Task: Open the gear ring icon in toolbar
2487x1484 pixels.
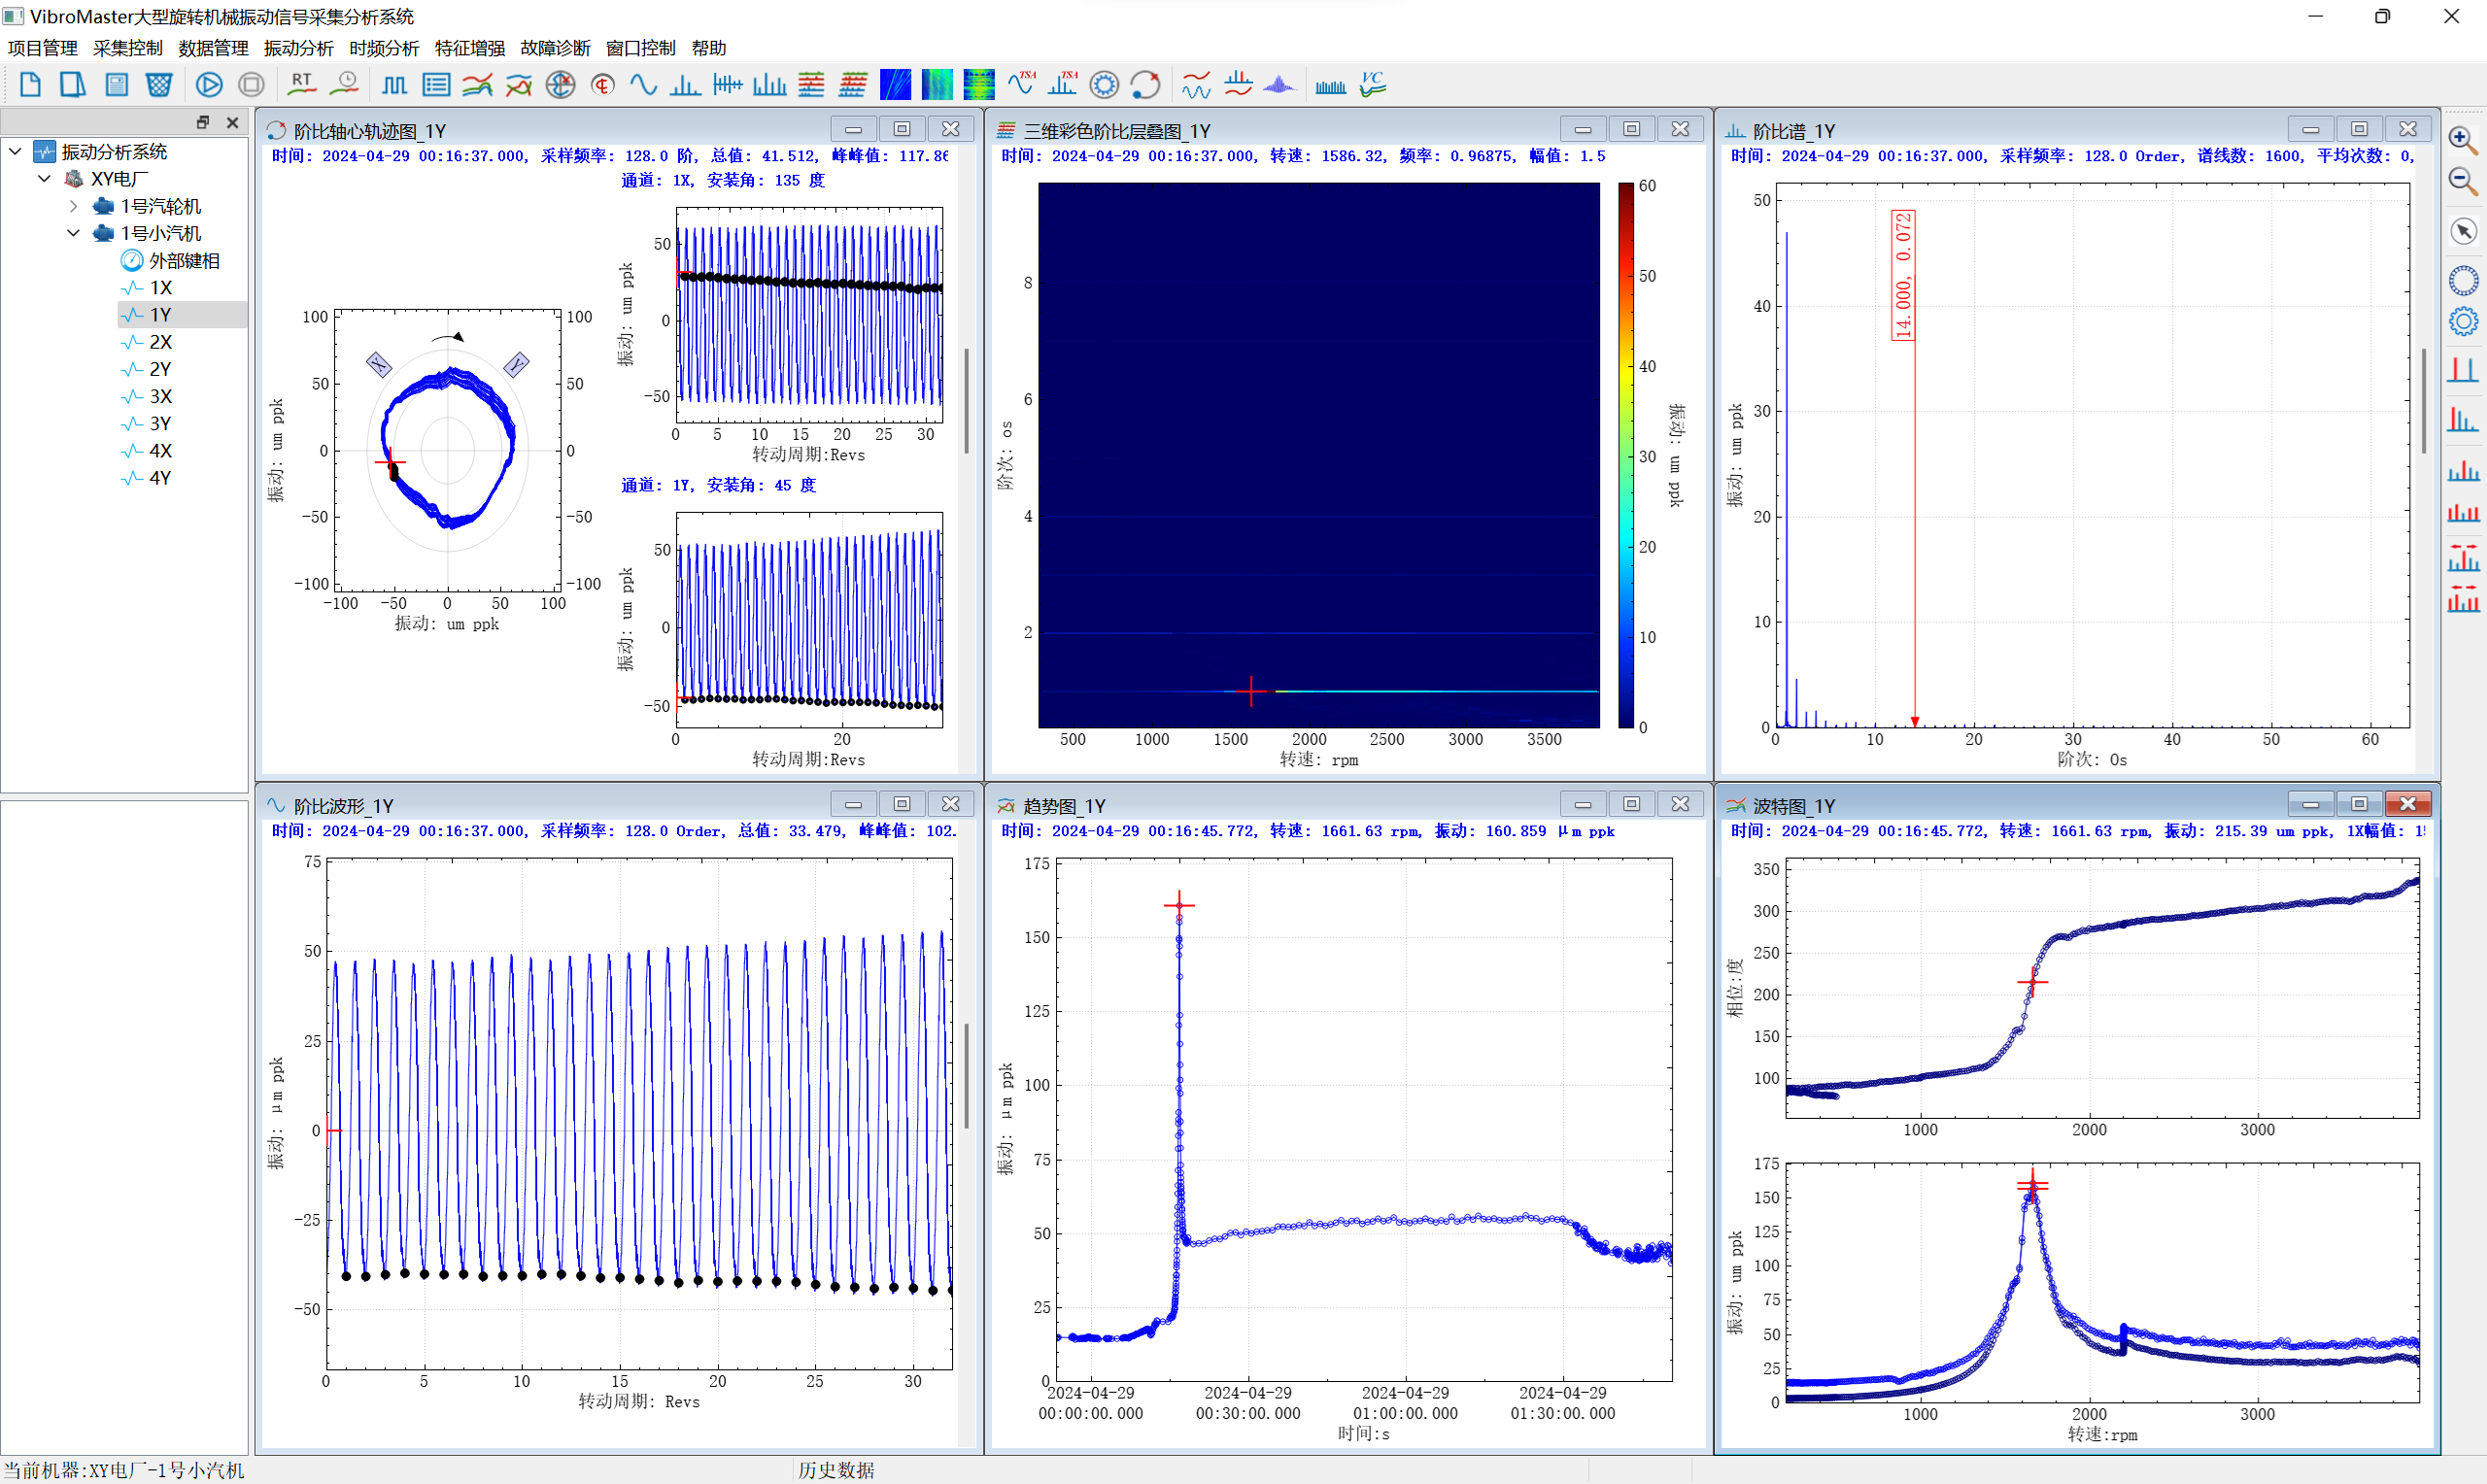Action: click(1104, 85)
